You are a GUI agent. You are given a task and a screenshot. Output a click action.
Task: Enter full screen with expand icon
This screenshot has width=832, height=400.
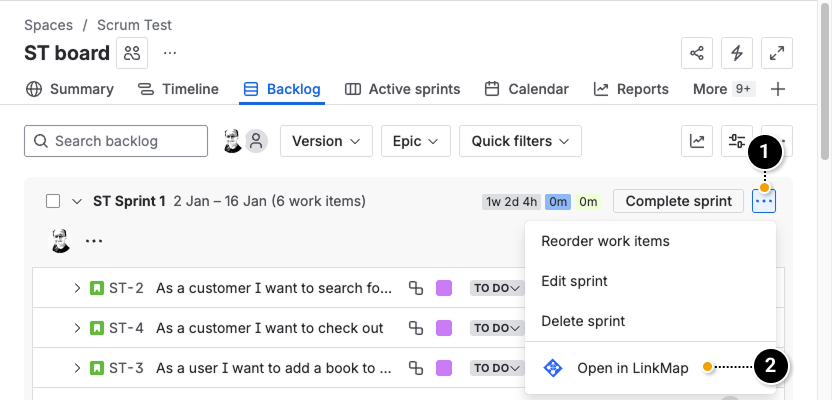pos(777,53)
